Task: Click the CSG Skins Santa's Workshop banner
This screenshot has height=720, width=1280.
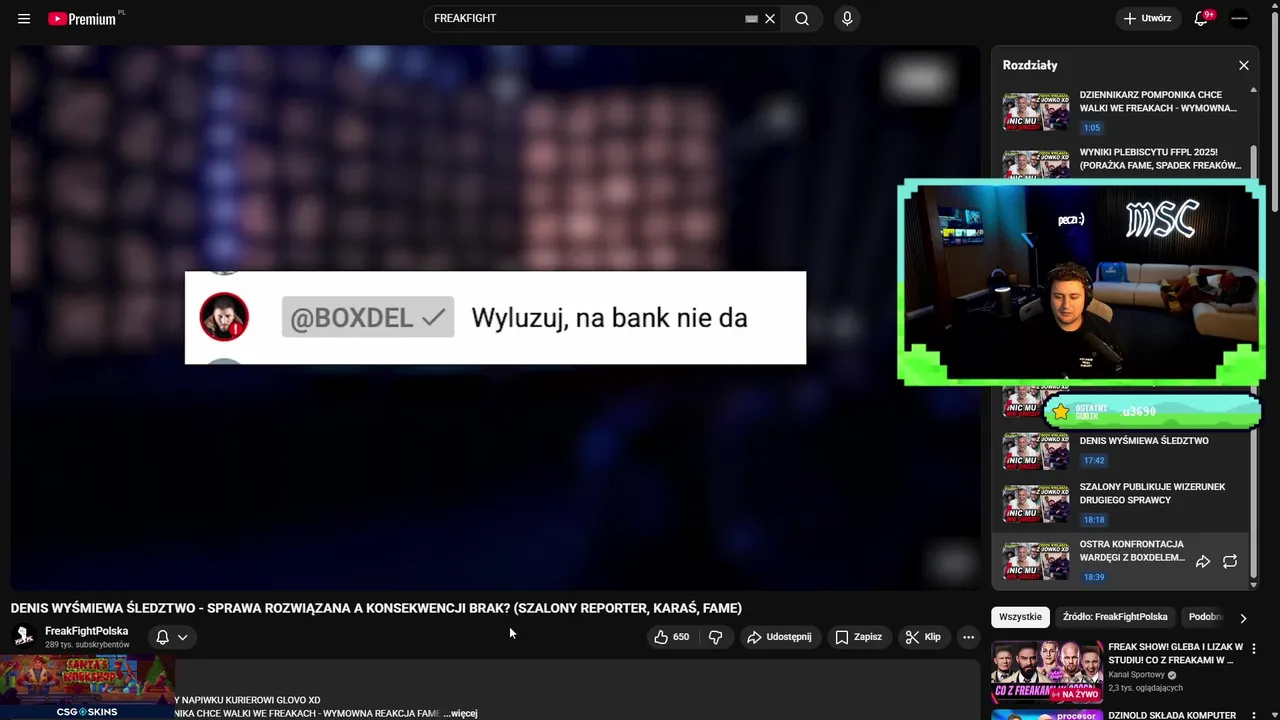Action: click(x=87, y=687)
